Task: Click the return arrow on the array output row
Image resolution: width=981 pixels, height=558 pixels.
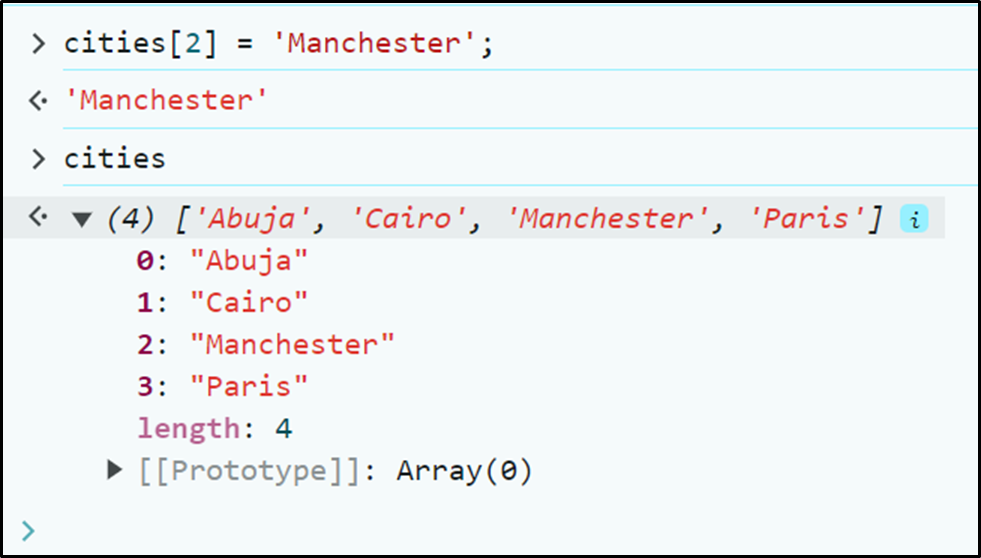Action: pos(38,218)
